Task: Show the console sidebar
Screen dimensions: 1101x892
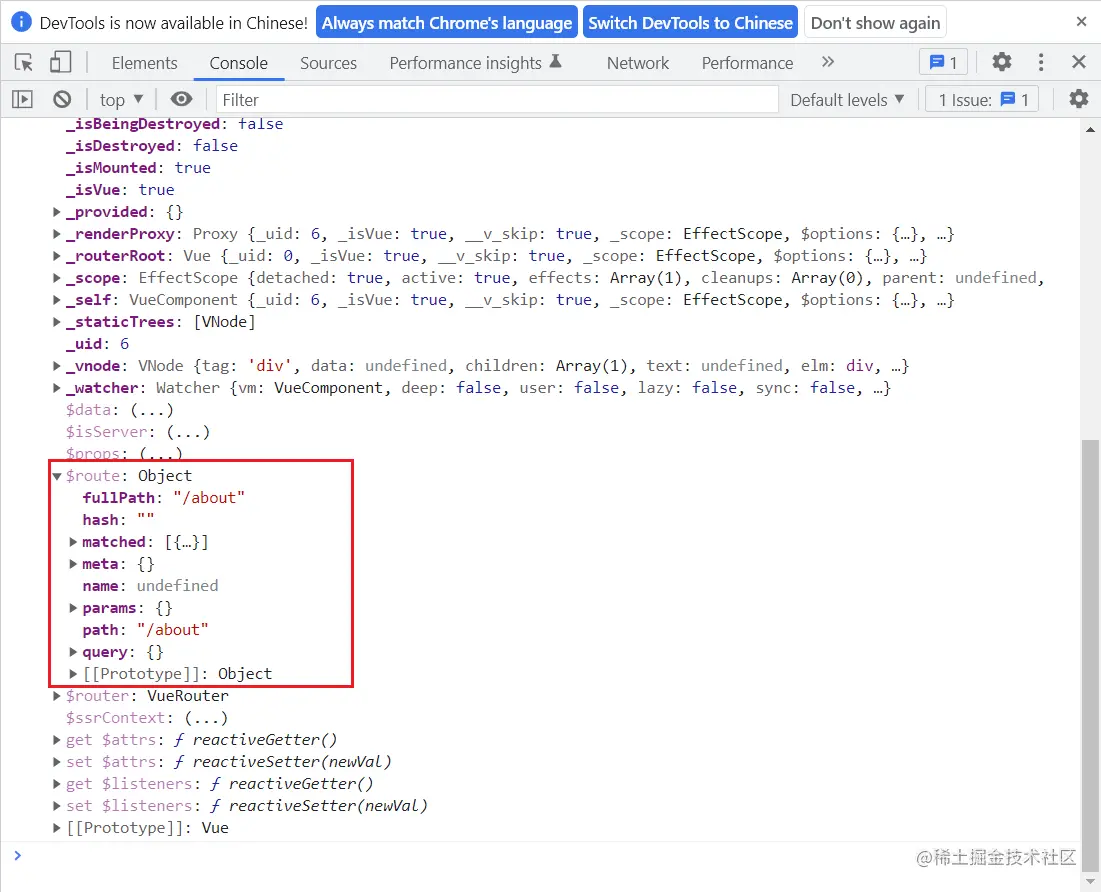Action: [22, 99]
